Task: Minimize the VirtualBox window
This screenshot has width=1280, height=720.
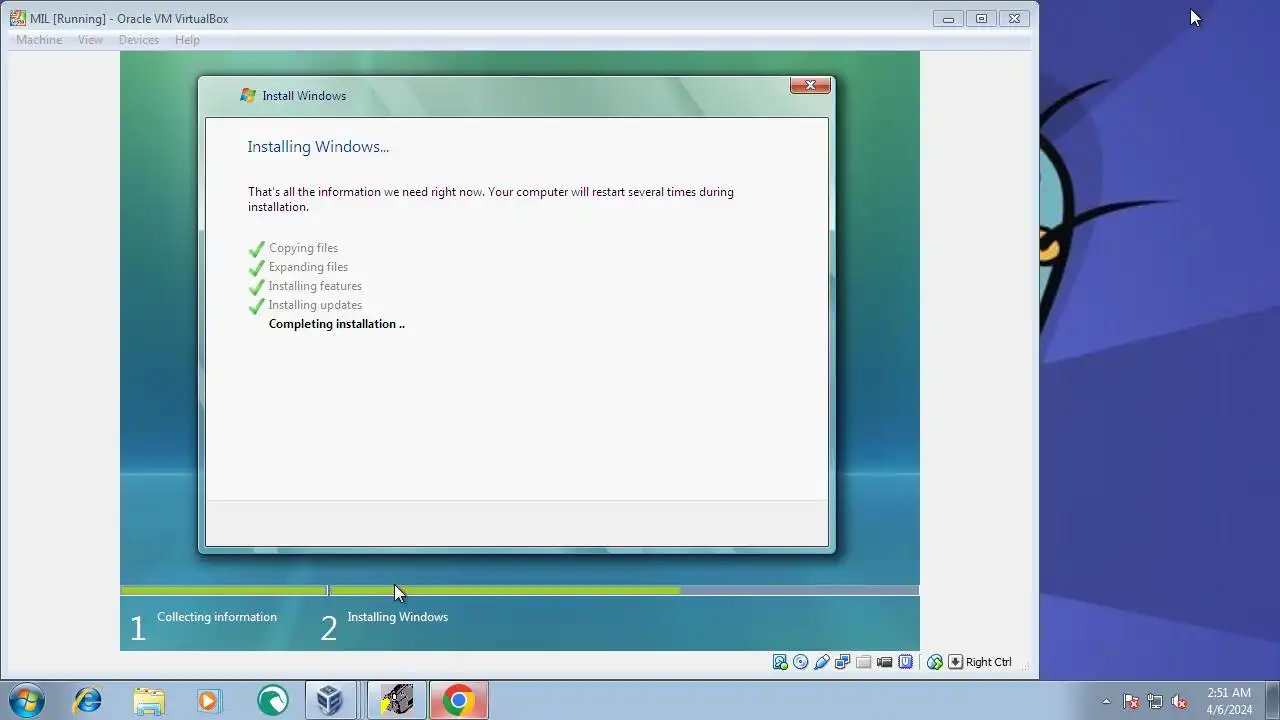Action: click(x=948, y=18)
